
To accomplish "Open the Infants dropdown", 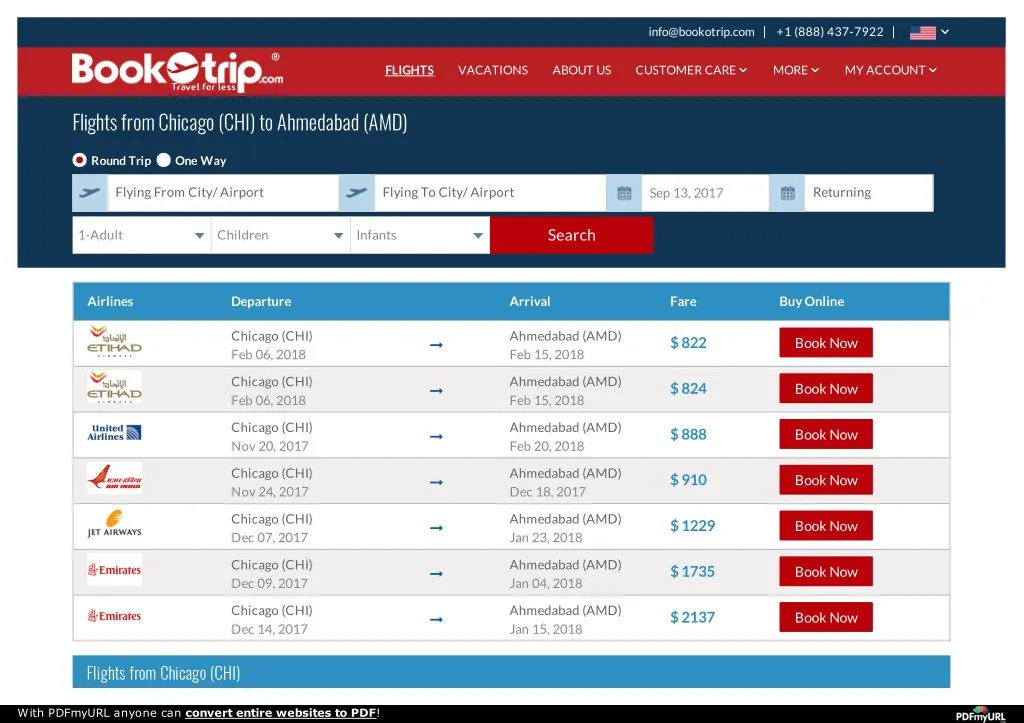I will pos(420,235).
